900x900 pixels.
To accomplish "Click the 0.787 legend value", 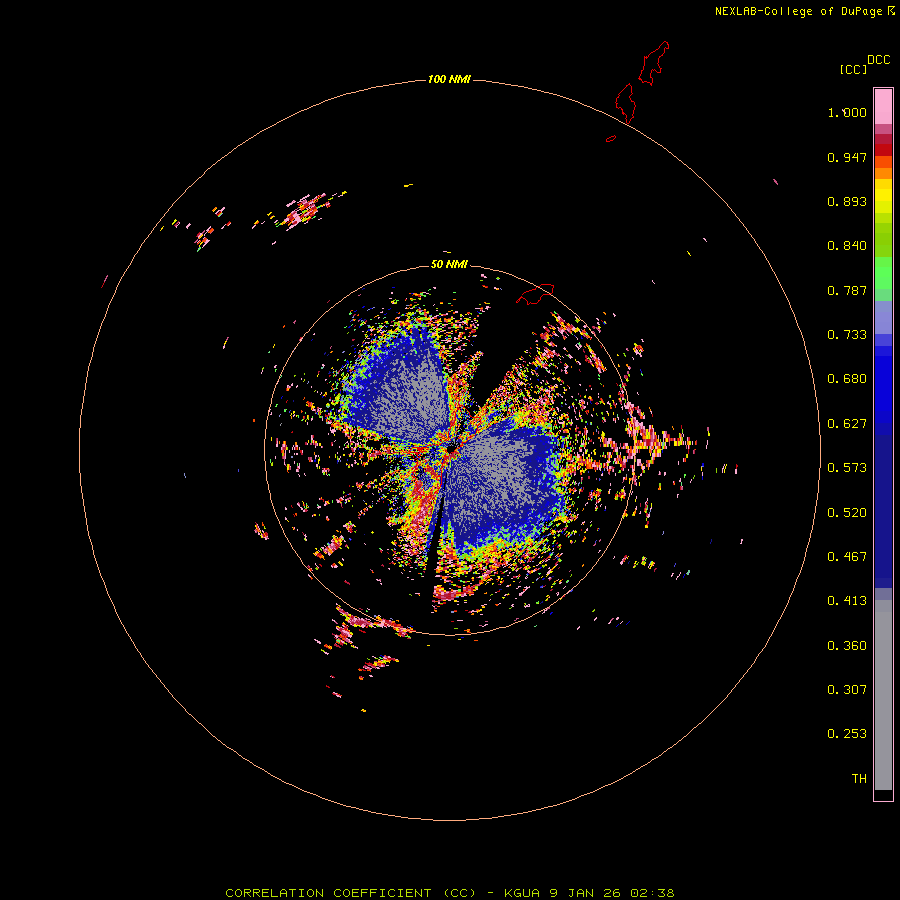I will pos(847,290).
